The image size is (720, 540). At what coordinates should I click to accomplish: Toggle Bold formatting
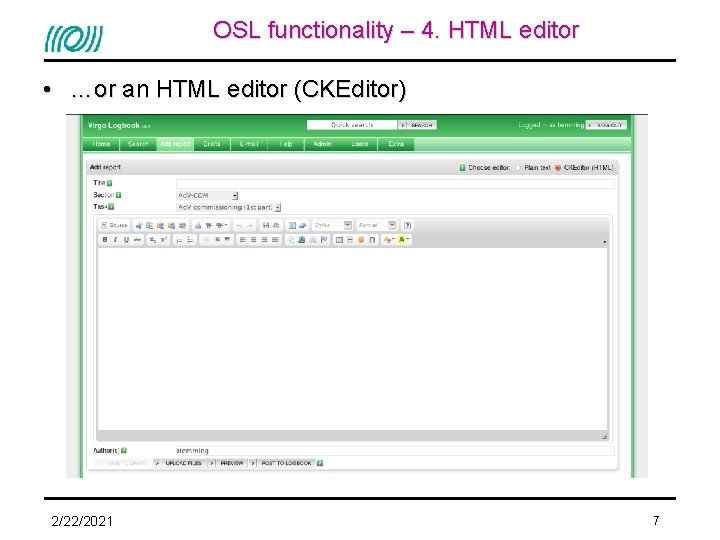tap(105, 240)
